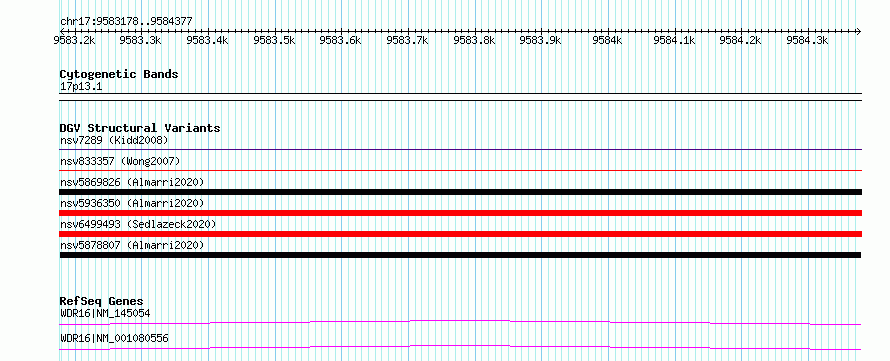Viewport: 890px width, 361px height.
Task: Open variant label nsv5878807 (Almarri2020)
Action: pos(132,245)
